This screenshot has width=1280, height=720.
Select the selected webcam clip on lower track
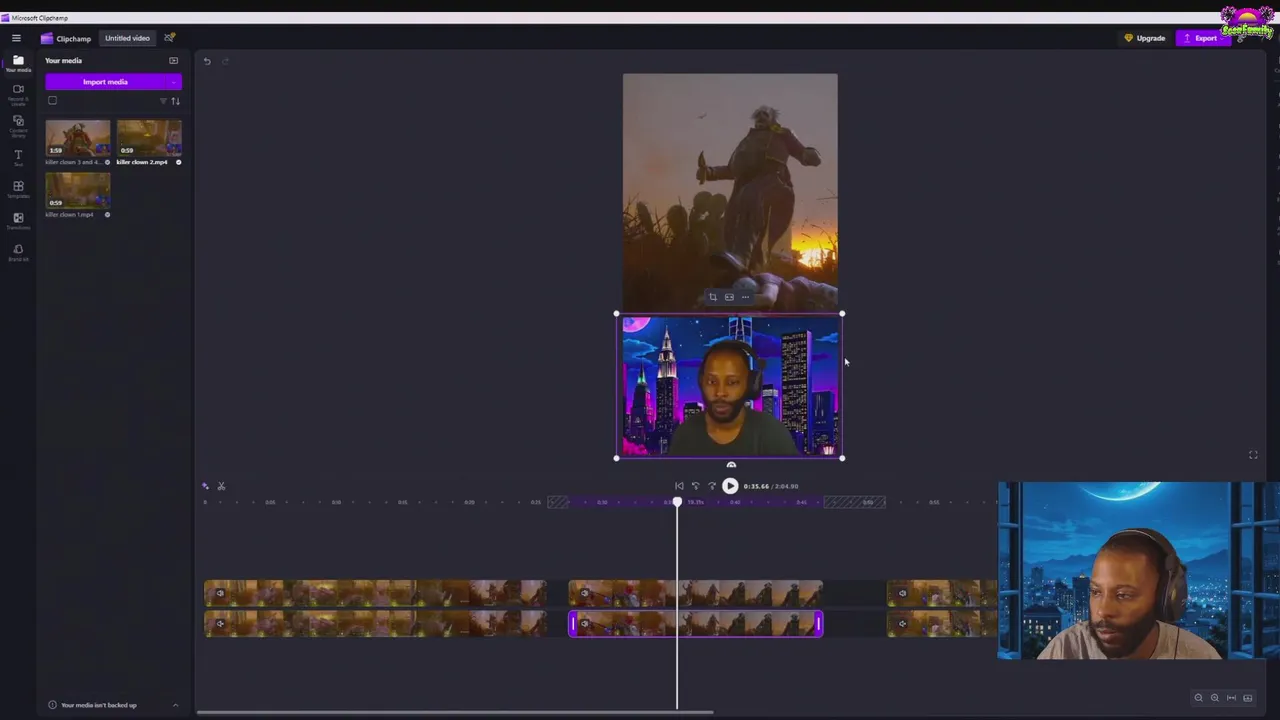tap(696, 624)
